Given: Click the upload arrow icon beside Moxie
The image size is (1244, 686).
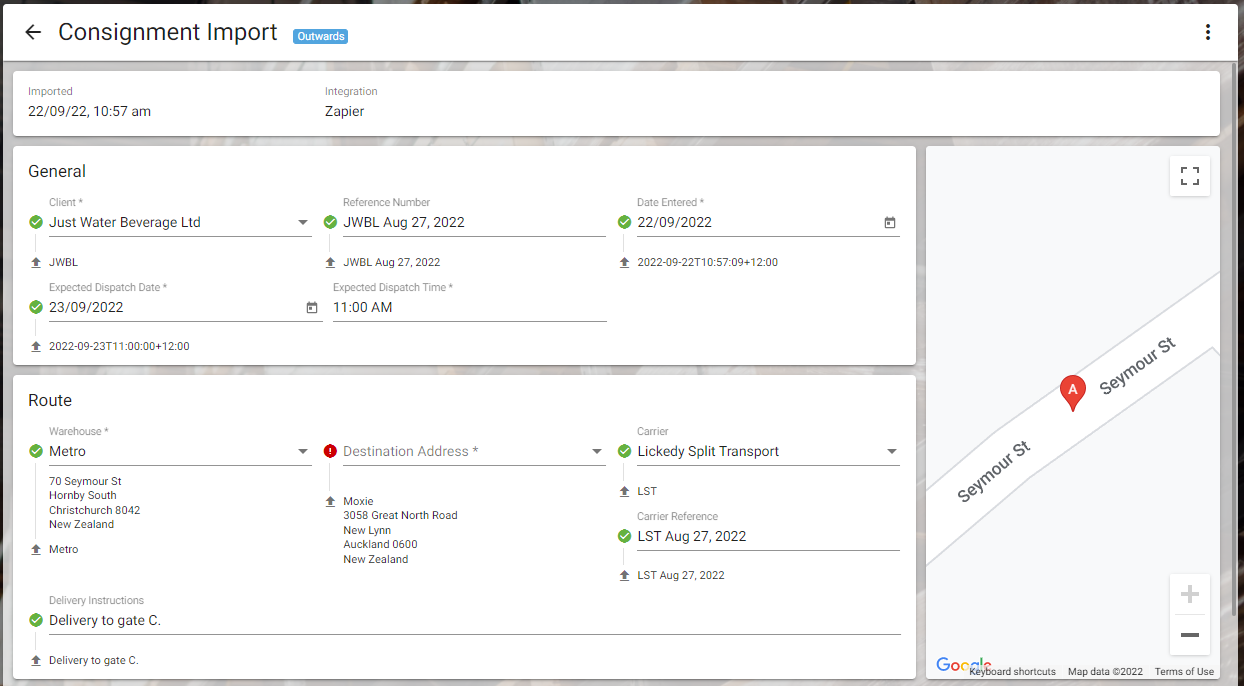Looking at the screenshot, I should pyautogui.click(x=330, y=501).
